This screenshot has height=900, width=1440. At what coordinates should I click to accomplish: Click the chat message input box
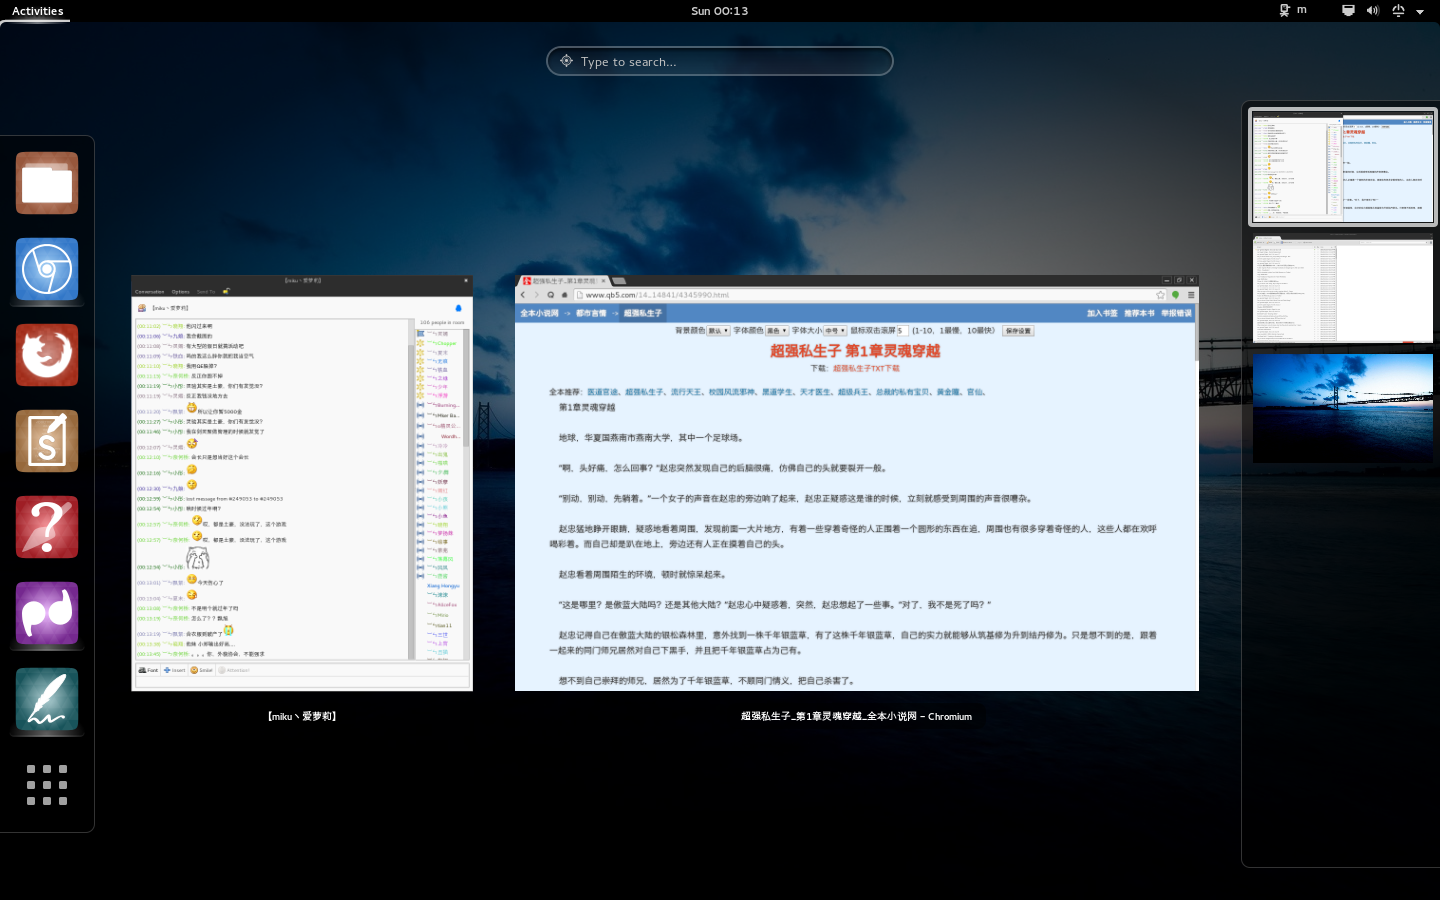pos(301,682)
